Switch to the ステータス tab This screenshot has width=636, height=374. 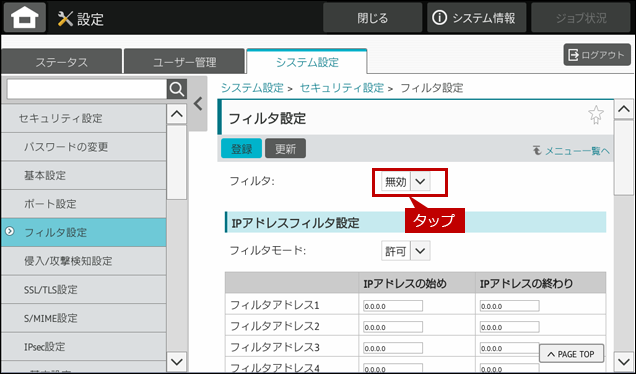tap(62, 62)
